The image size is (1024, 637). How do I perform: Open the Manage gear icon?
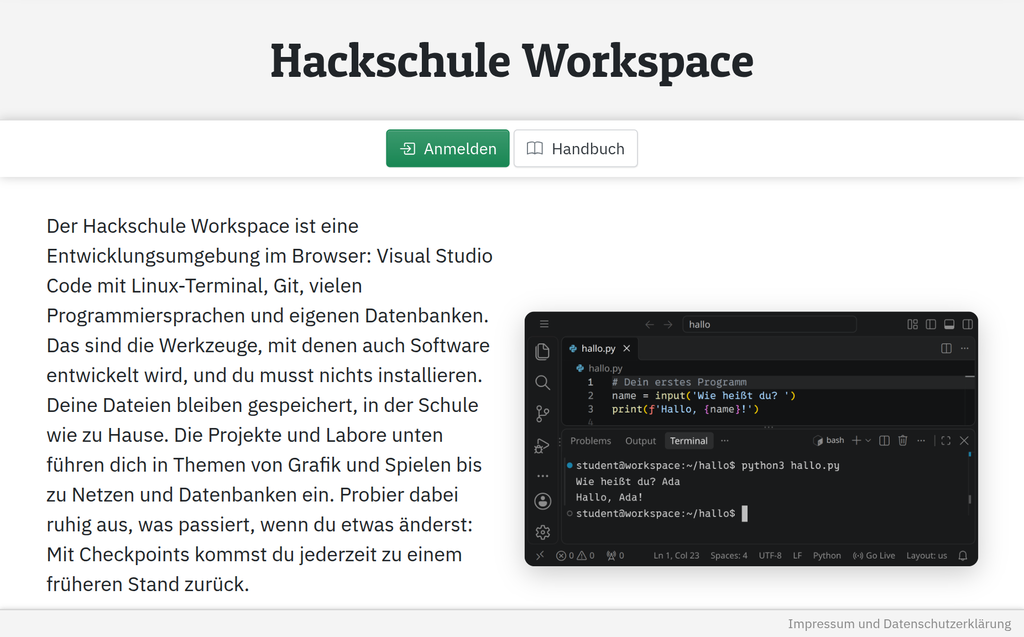click(543, 532)
